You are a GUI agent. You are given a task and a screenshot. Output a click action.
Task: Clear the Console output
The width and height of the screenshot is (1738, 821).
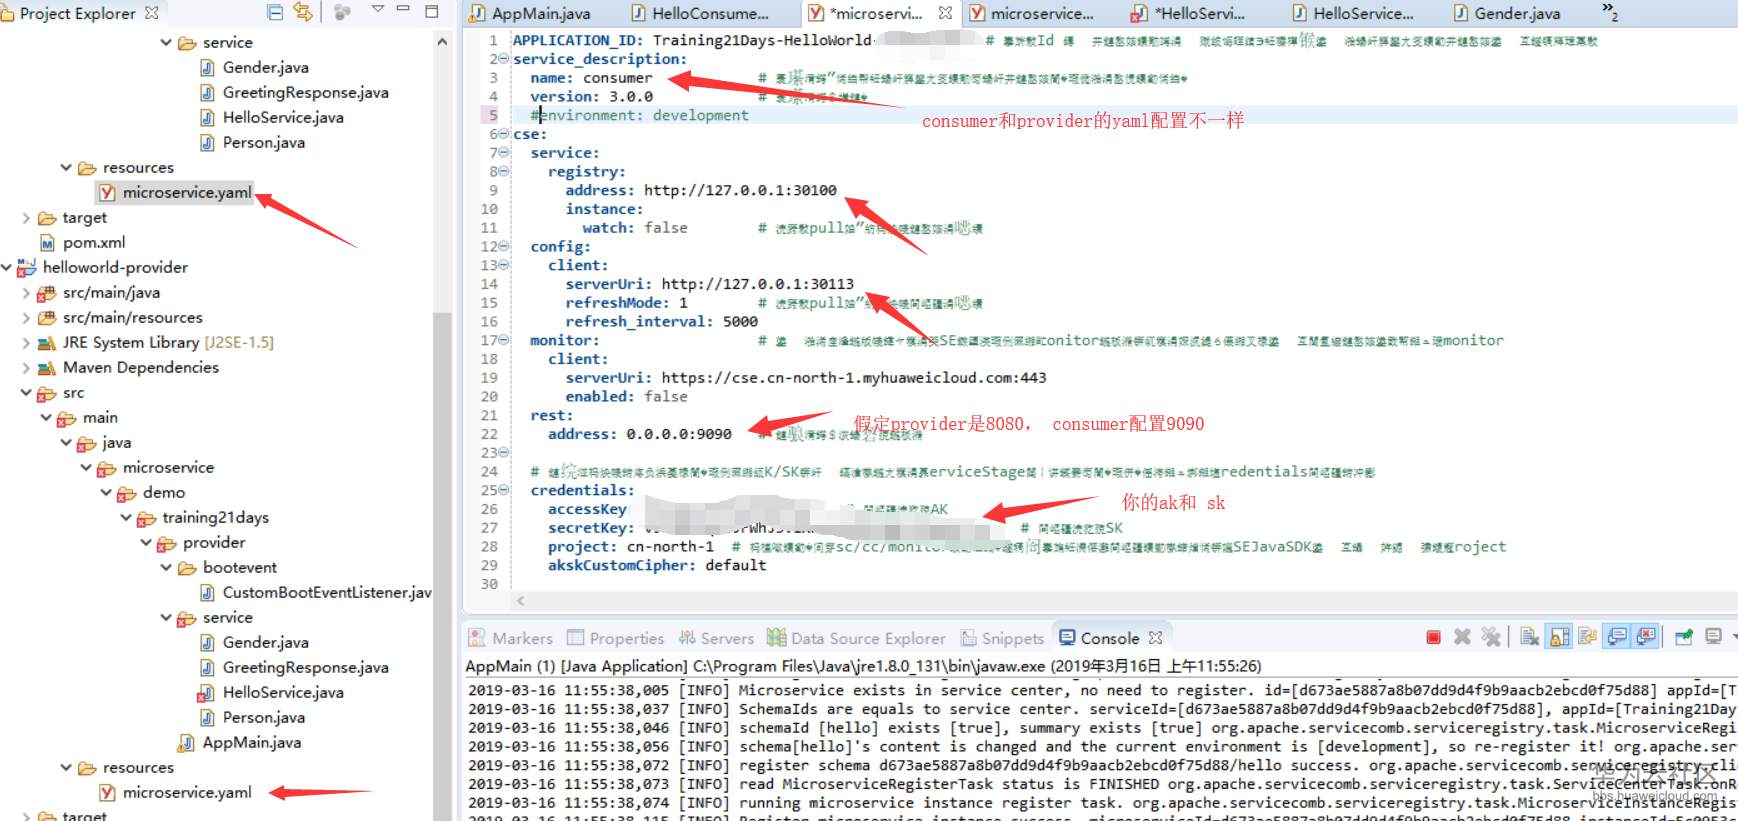(1529, 637)
